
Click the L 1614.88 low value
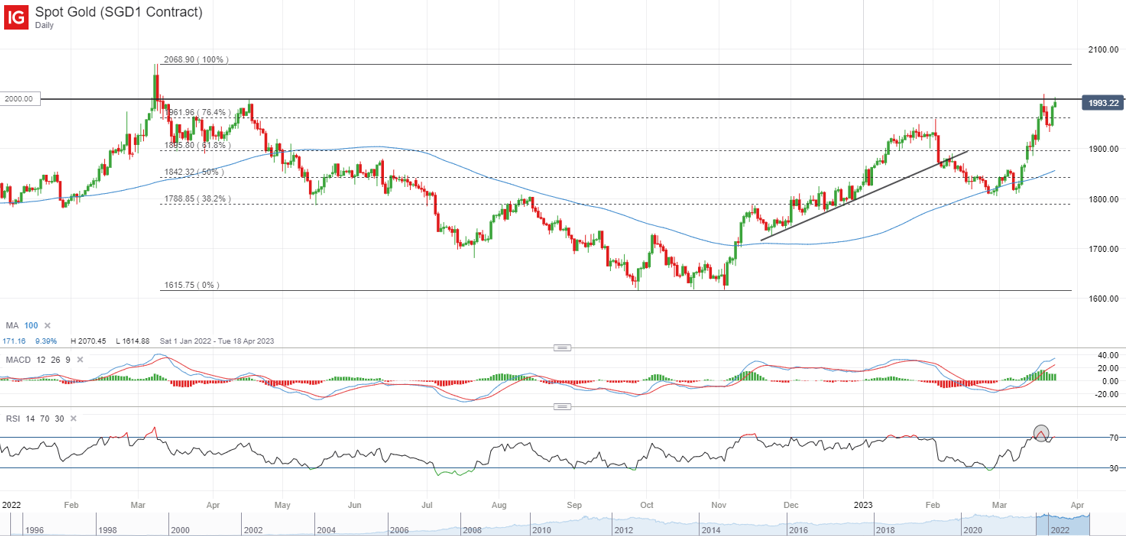[131, 340]
